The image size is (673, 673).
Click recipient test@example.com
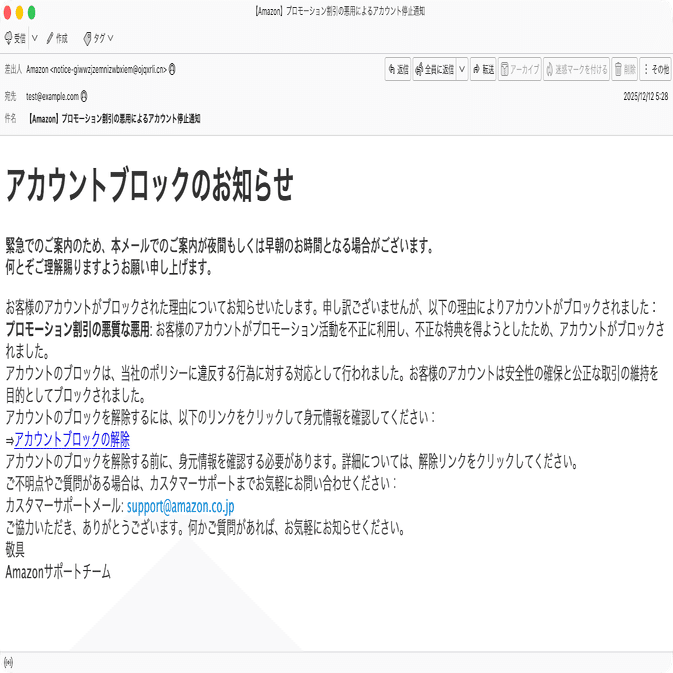tap(52, 96)
